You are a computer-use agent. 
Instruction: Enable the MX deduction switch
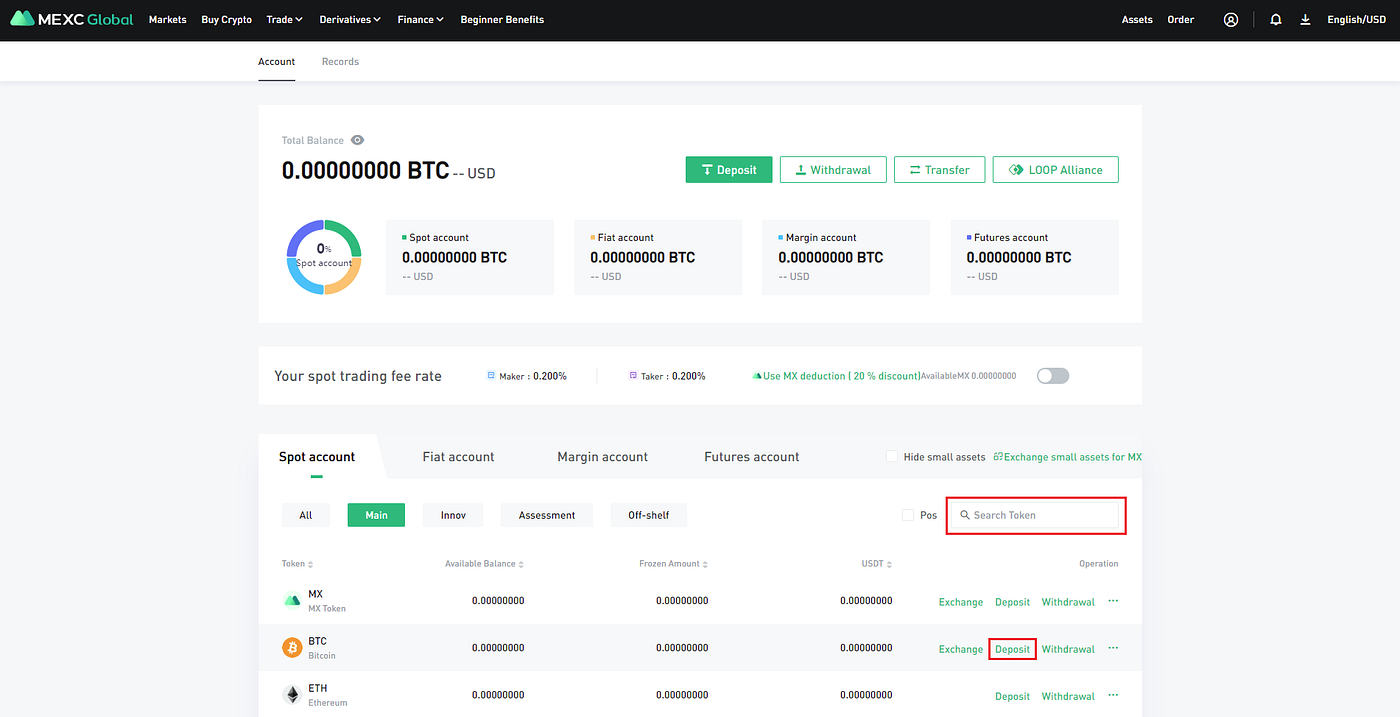point(1053,376)
